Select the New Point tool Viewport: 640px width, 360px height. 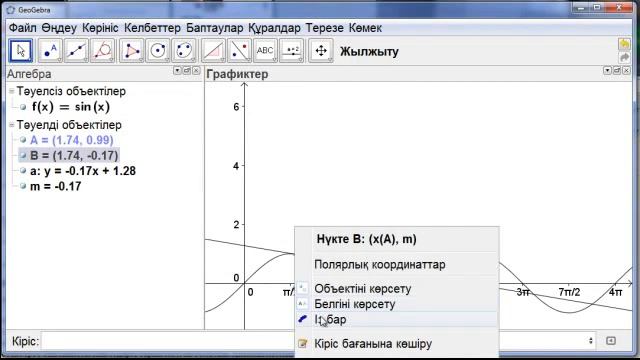point(50,51)
